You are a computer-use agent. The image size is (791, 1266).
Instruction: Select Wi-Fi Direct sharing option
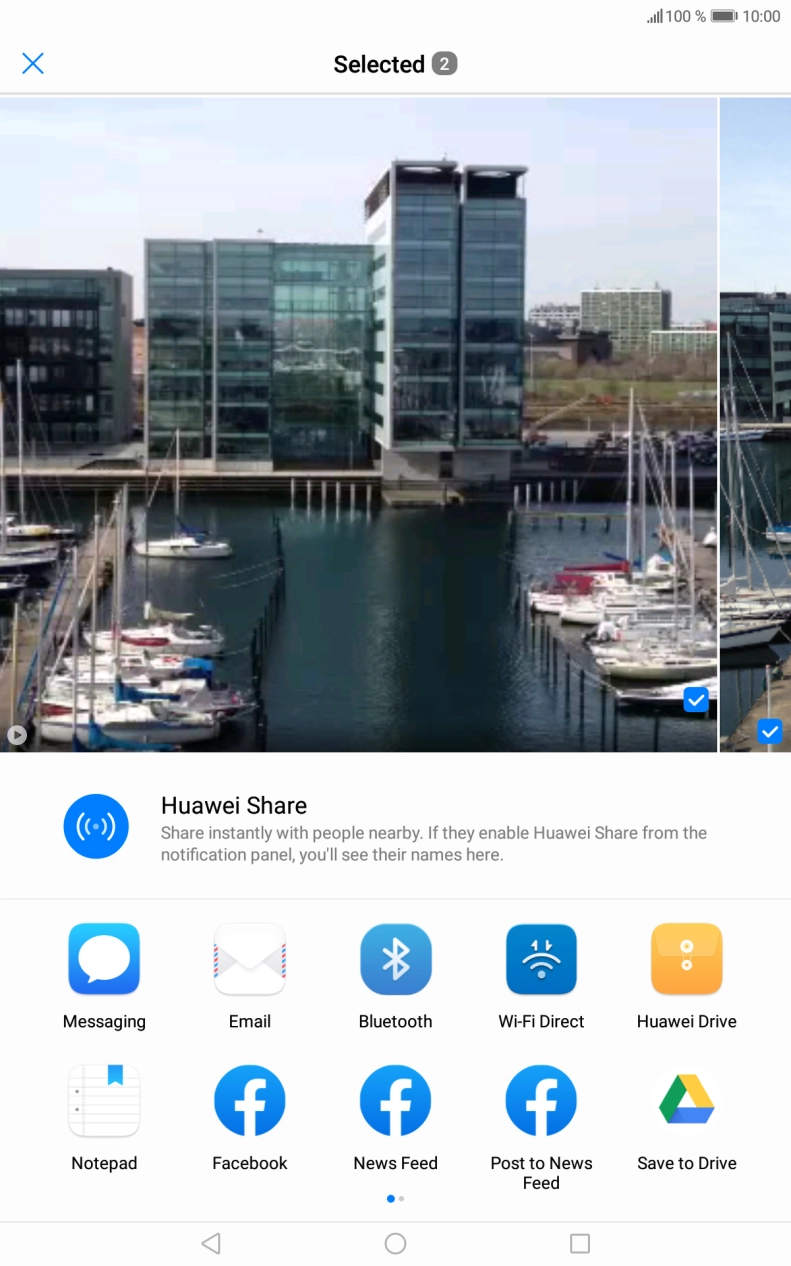541,959
